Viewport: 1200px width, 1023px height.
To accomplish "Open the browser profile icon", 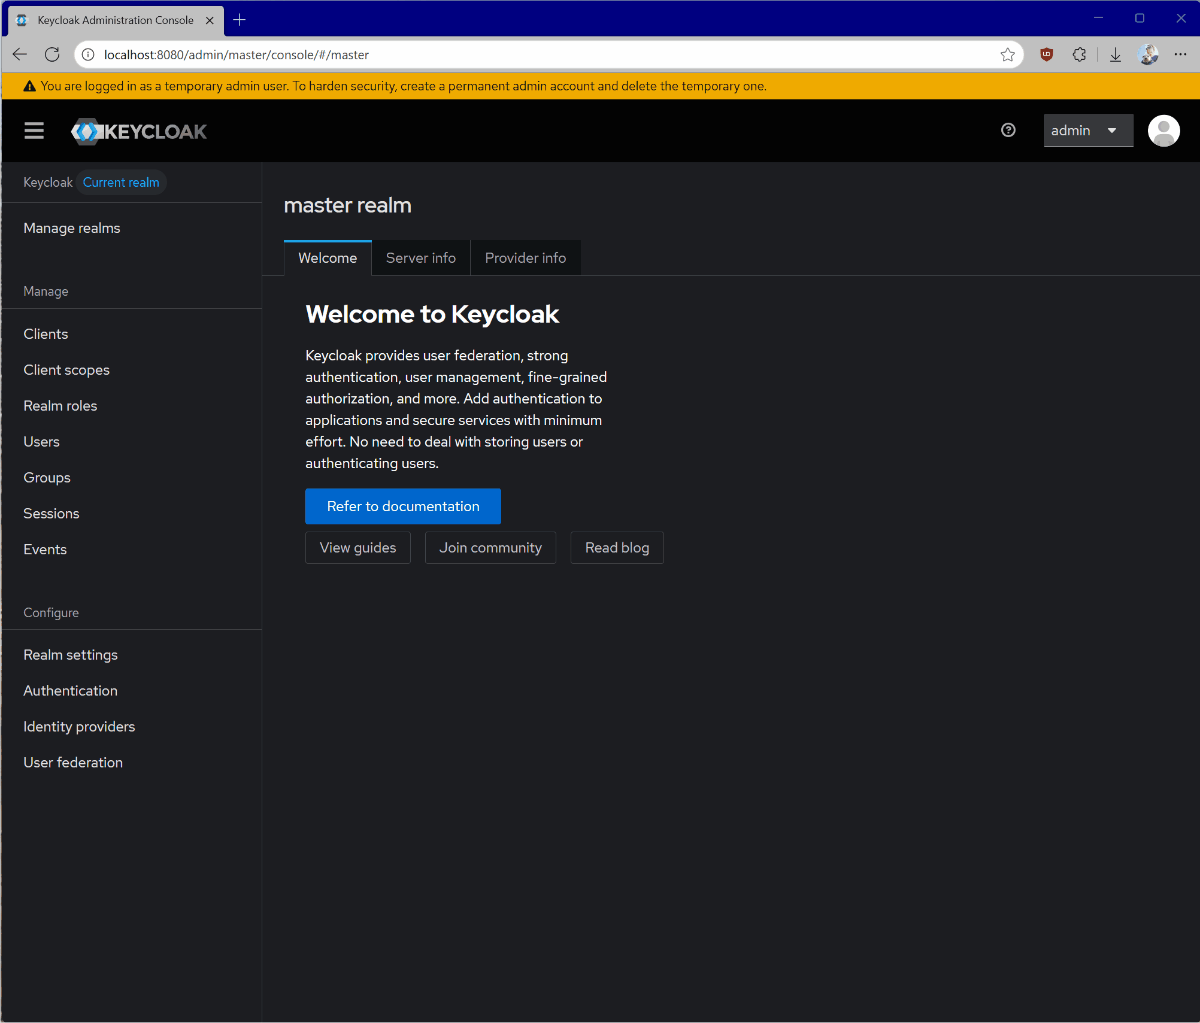I will pyautogui.click(x=1148, y=54).
